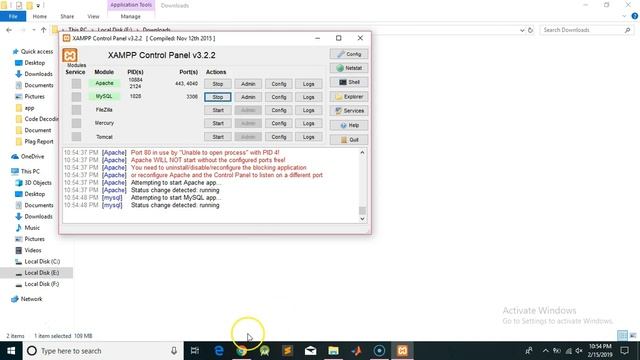Open XAMPP Help

349,125
